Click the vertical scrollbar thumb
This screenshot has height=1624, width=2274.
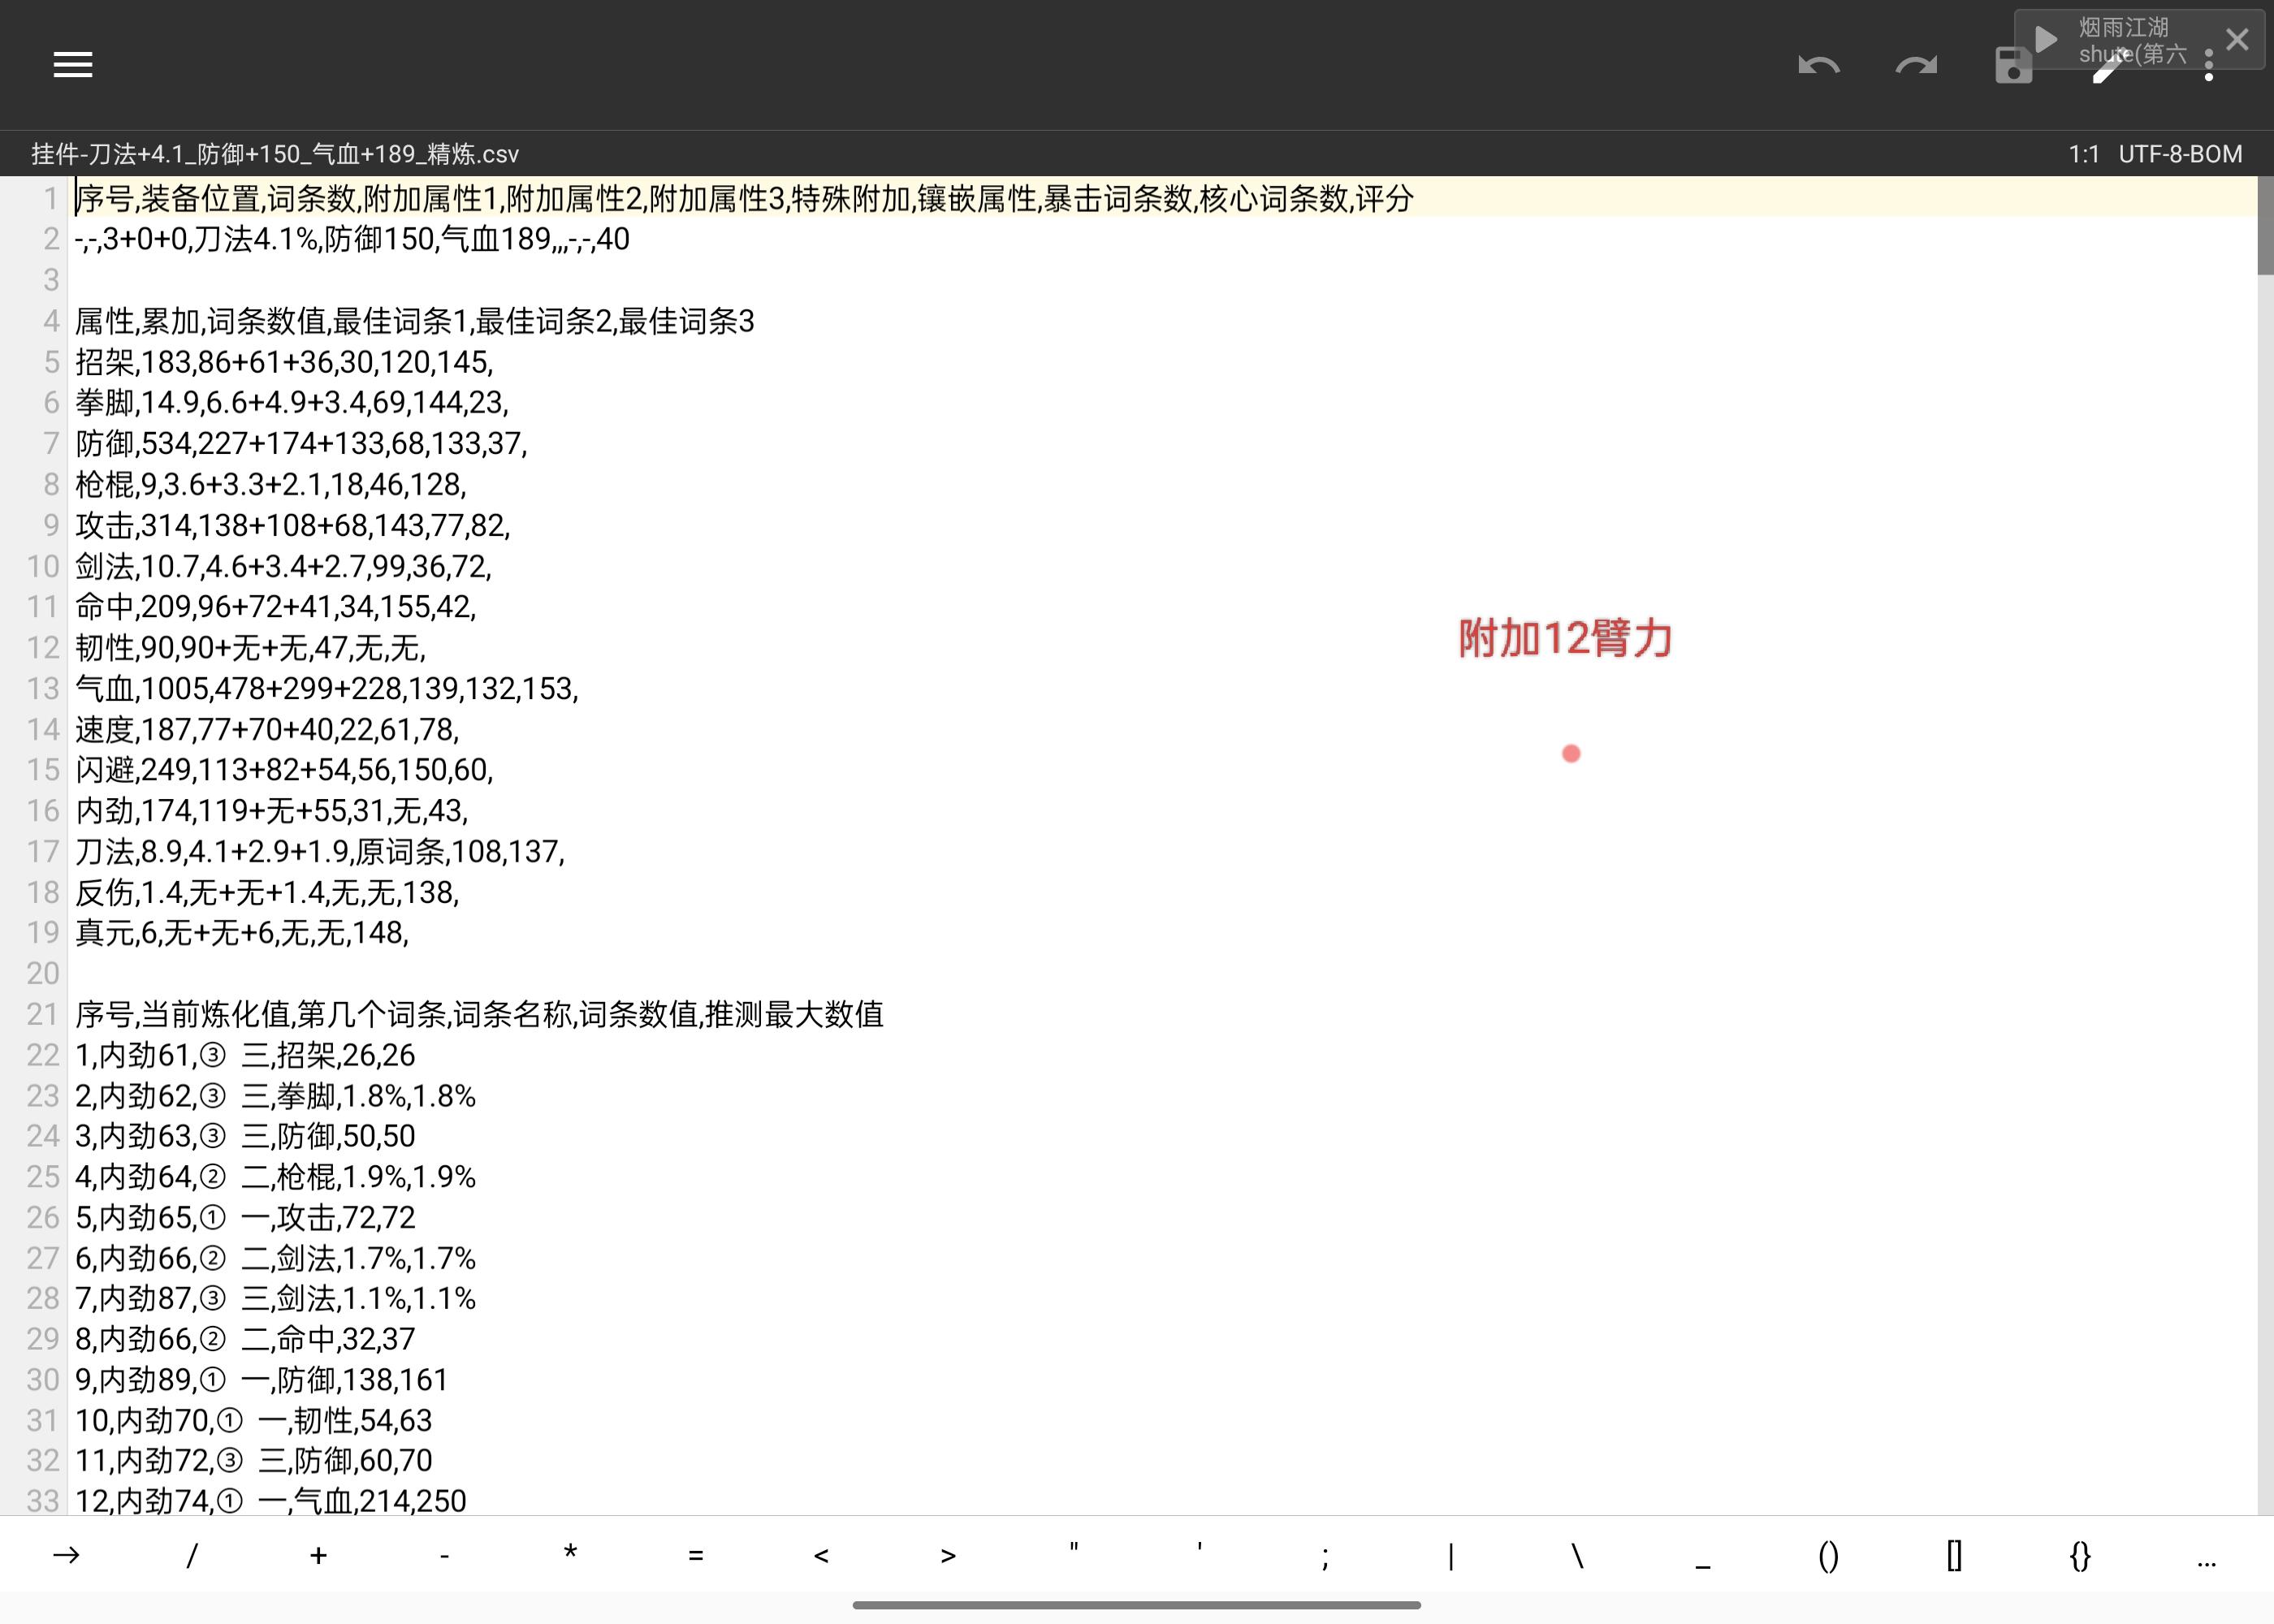click(2264, 226)
